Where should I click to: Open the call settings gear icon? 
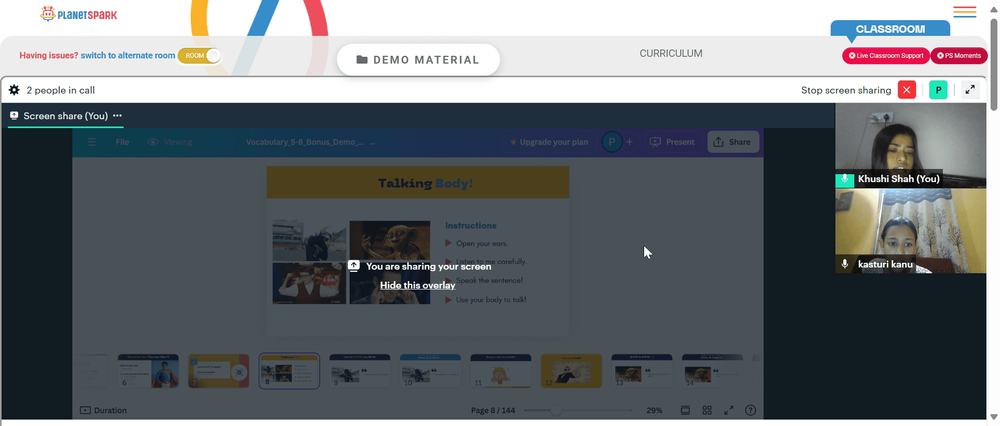14,90
